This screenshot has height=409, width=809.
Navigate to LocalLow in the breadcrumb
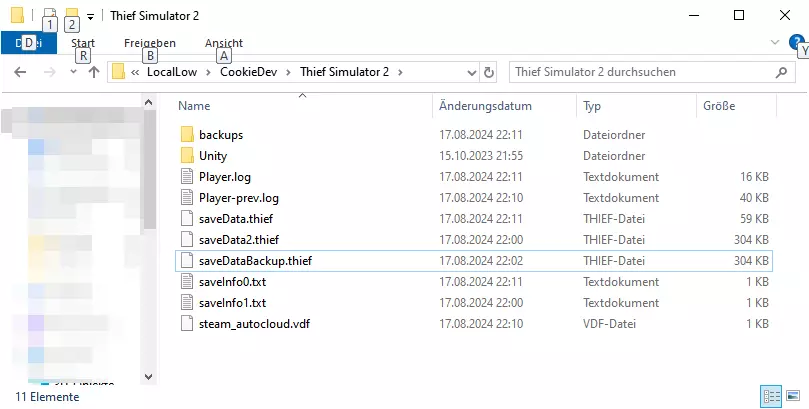pyautogui.click(x=172, y=72)
